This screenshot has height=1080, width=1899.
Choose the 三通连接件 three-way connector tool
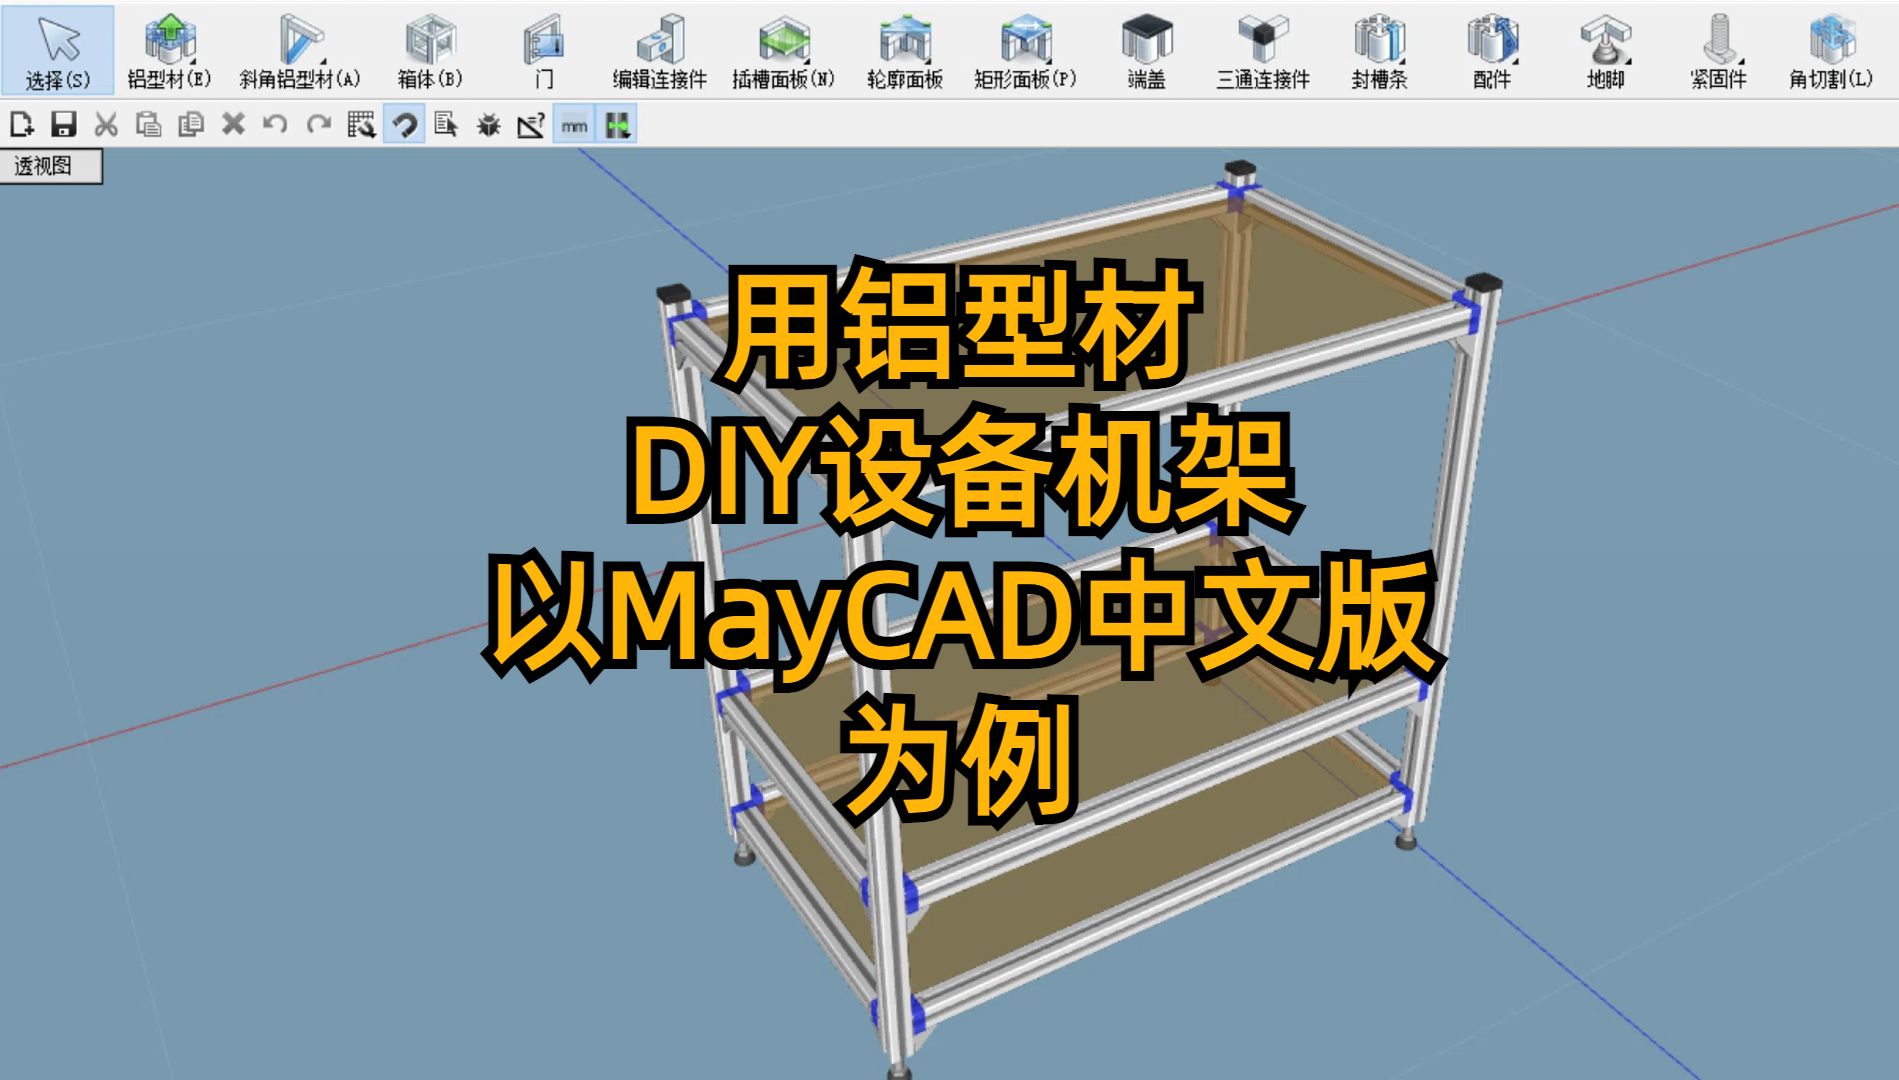1263,50
